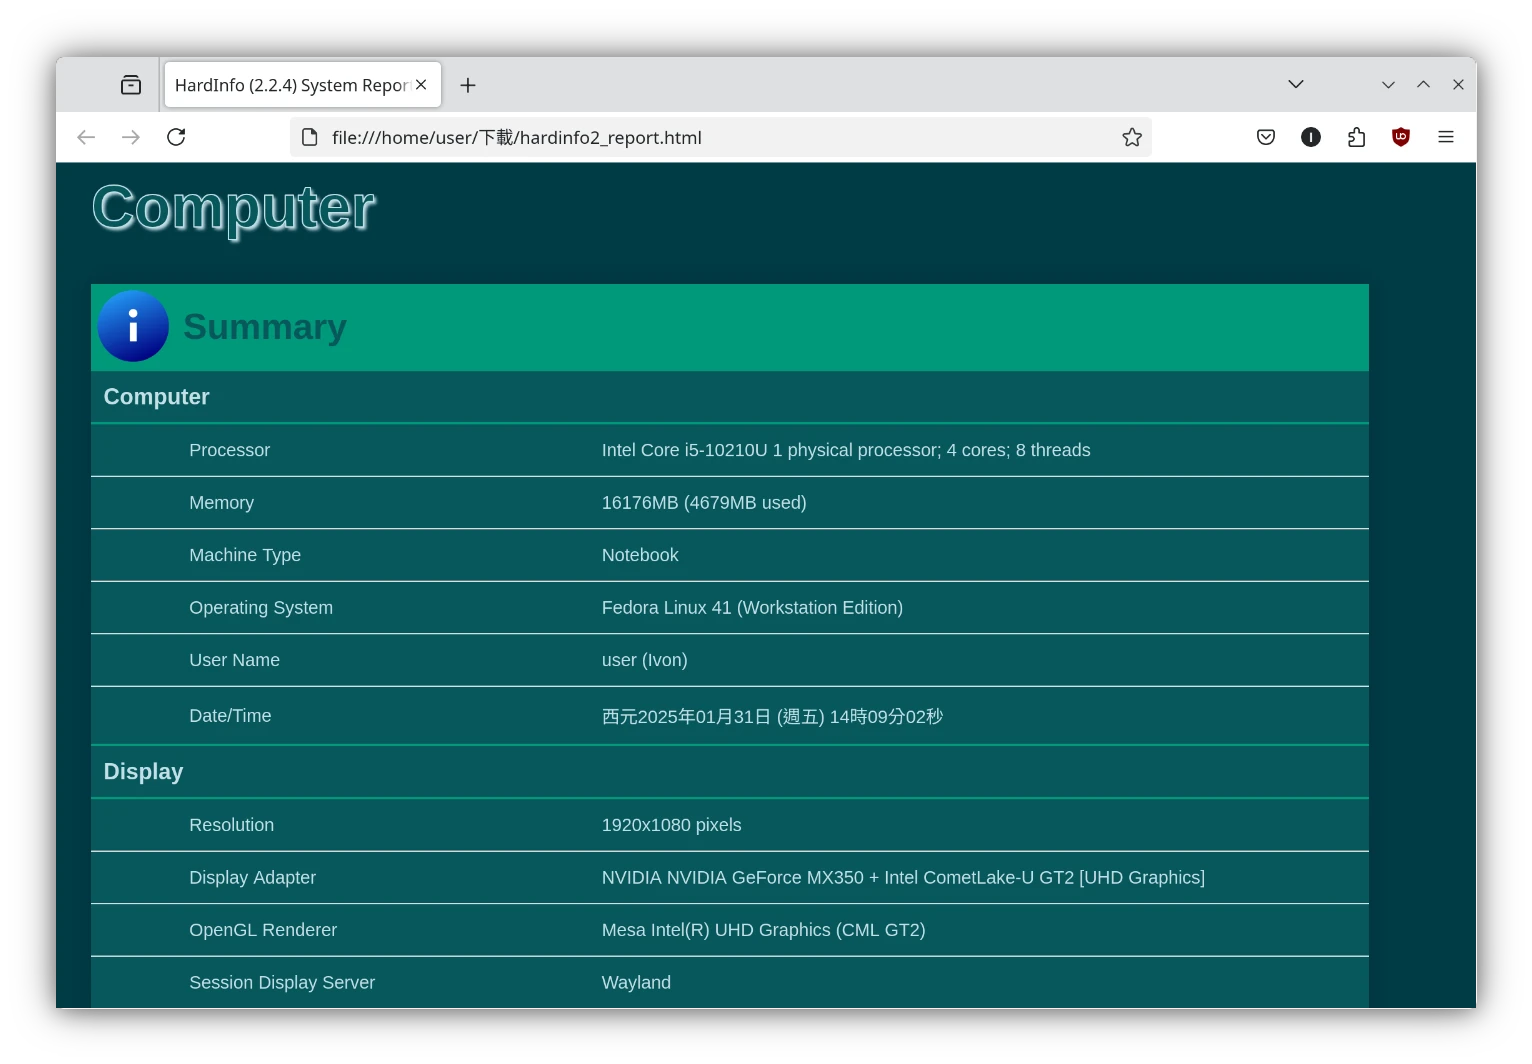1532x1064 pixels.
Task: Open the Extensions puzzle icon
Action: click(1356, 137)
